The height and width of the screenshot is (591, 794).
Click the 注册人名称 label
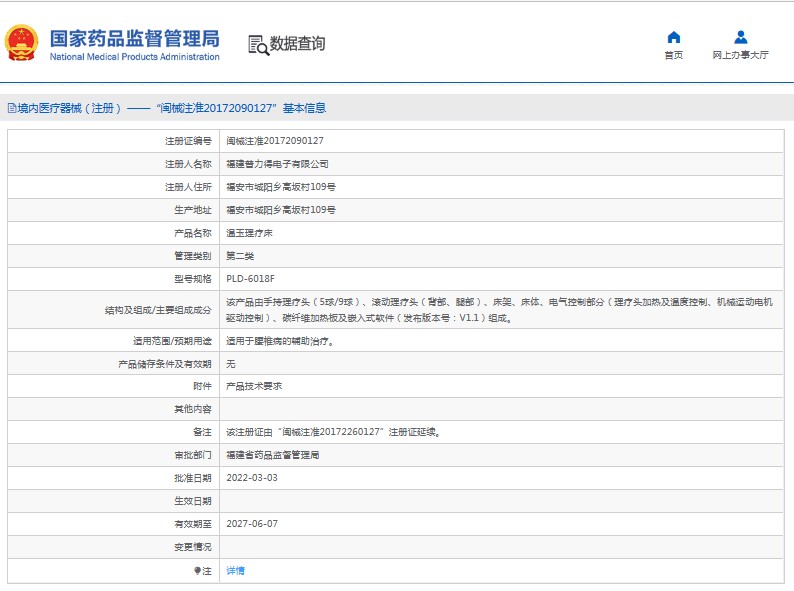coord(188,164)
